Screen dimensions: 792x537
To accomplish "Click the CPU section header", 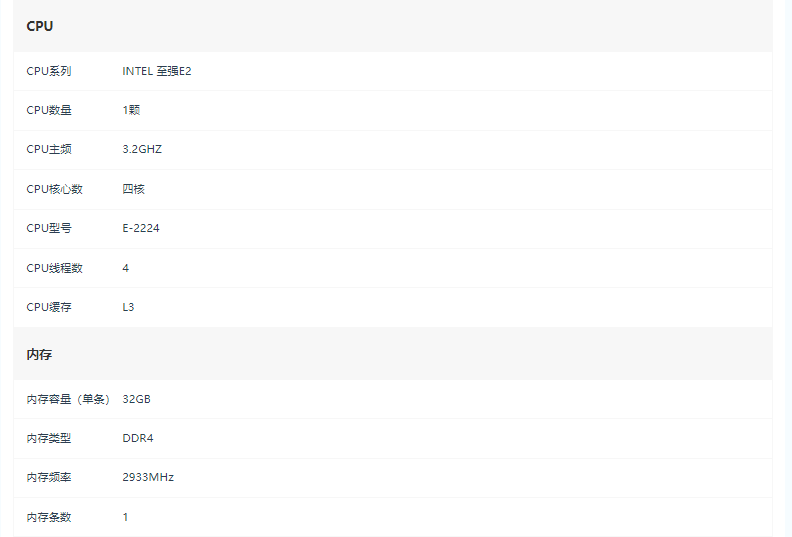I will (40, 26).
